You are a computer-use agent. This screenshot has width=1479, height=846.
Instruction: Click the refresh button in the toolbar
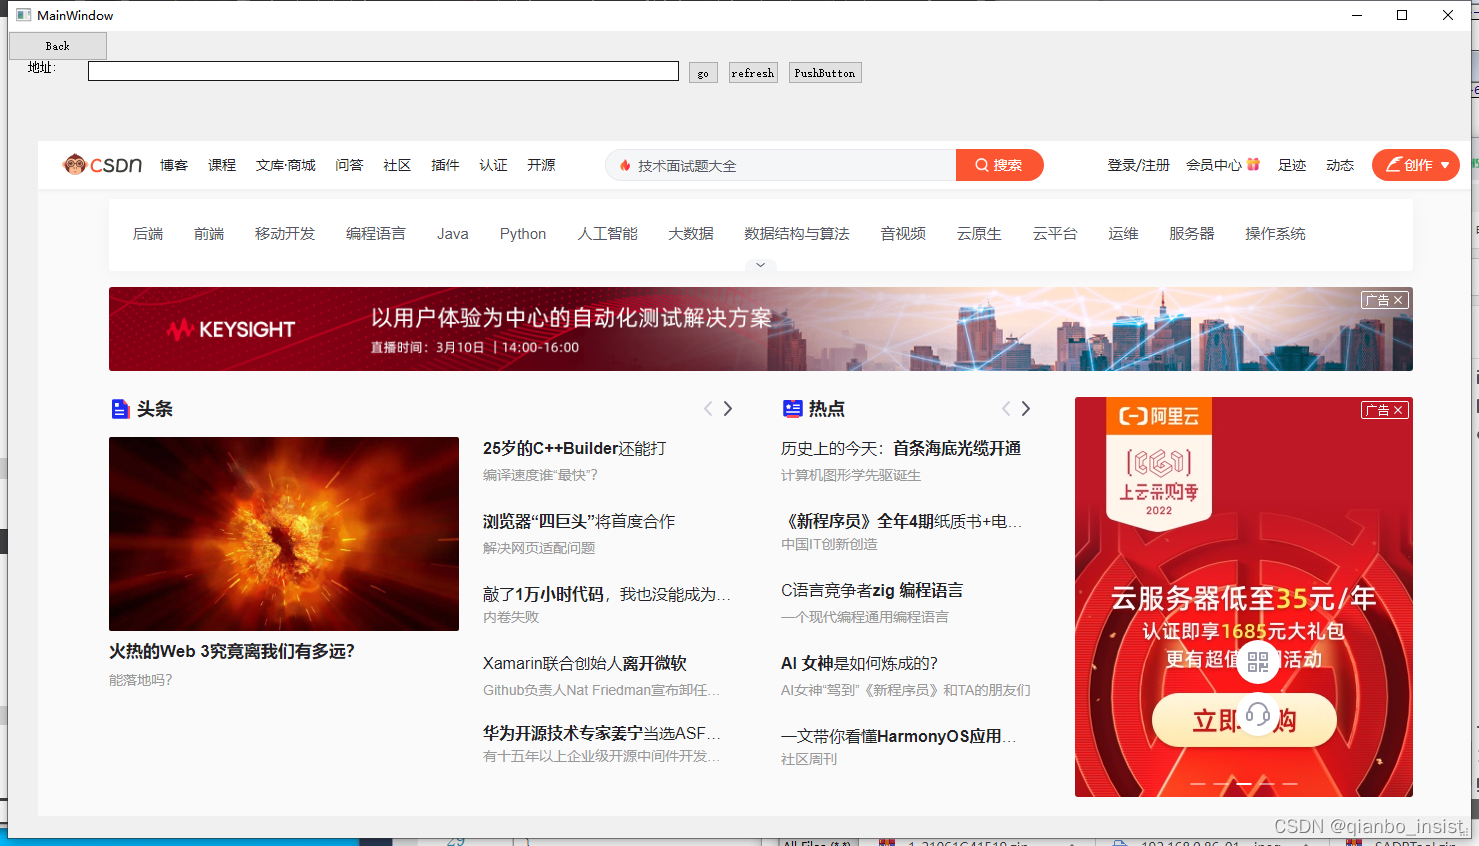click(x=753, y=72)
